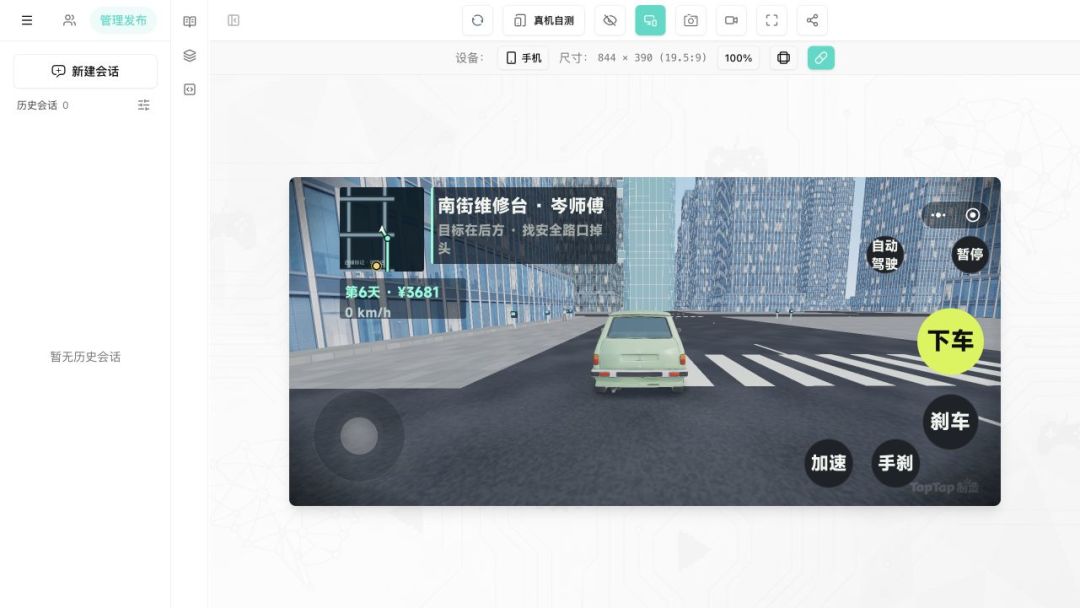Click 真机自测 real device test button
Screen dimensions: 1080x608
[x=543, y=20]
